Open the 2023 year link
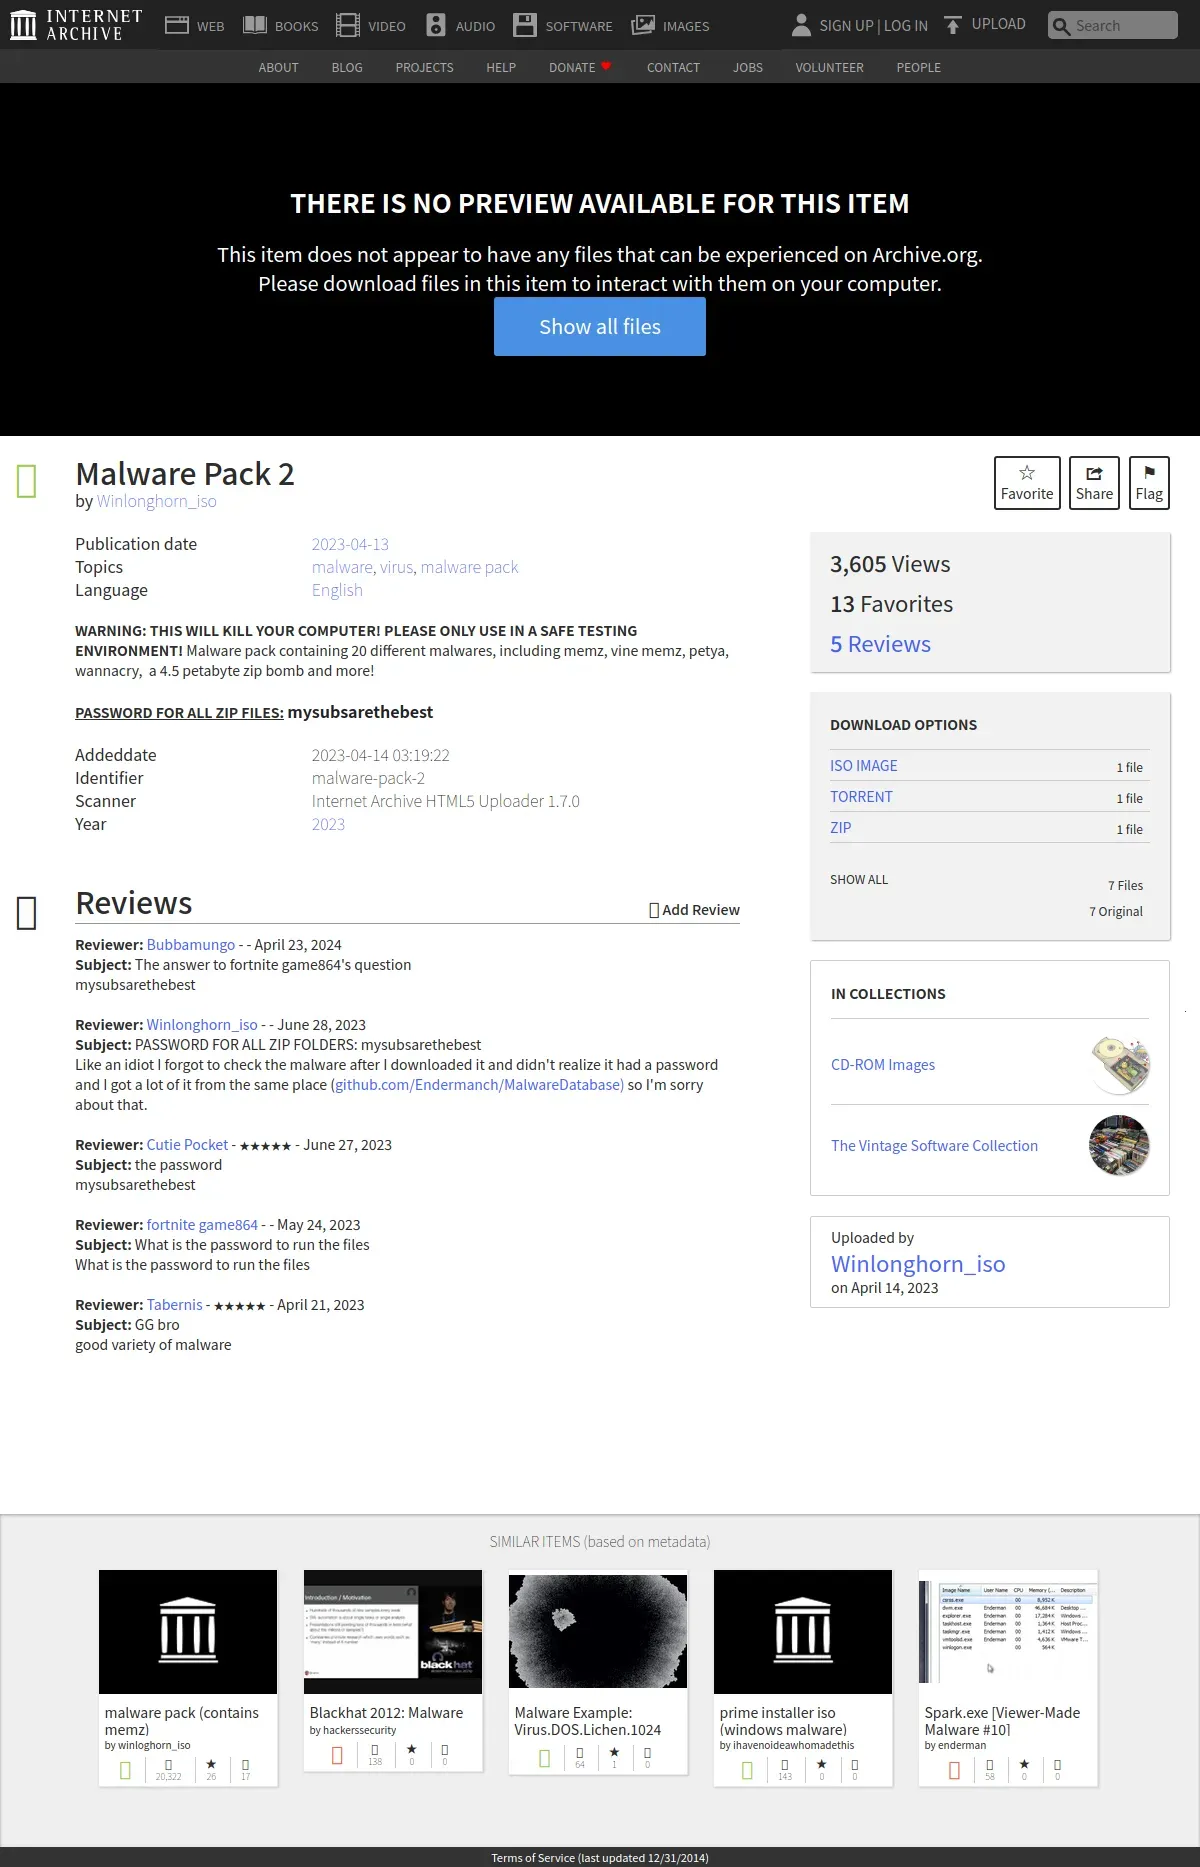 (x=328, y=824)
